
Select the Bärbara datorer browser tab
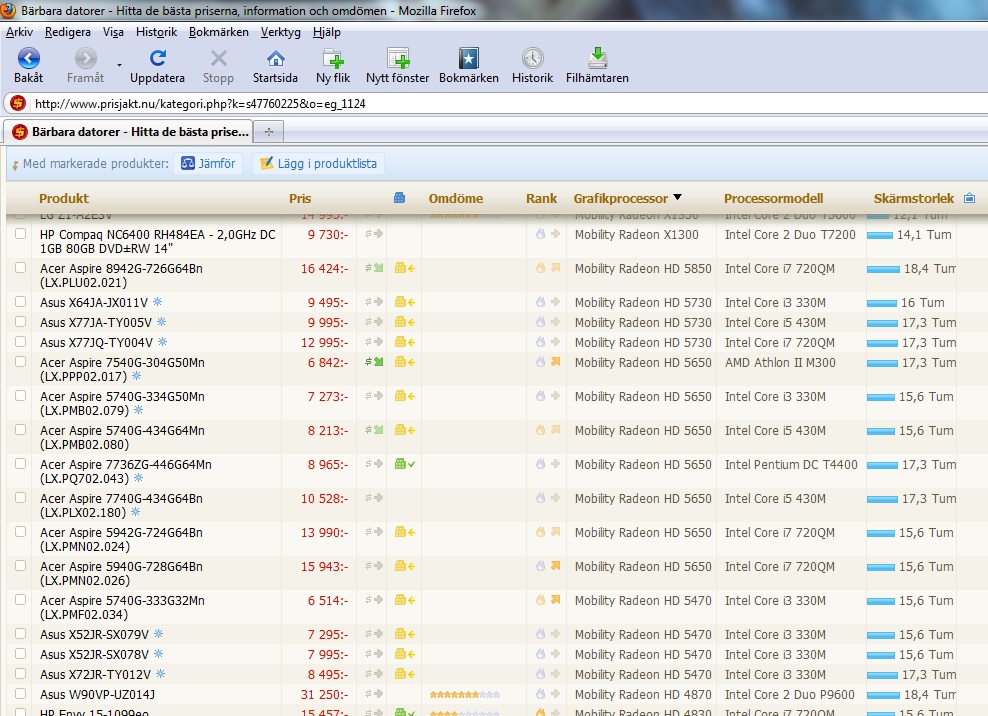pos(130,132)
